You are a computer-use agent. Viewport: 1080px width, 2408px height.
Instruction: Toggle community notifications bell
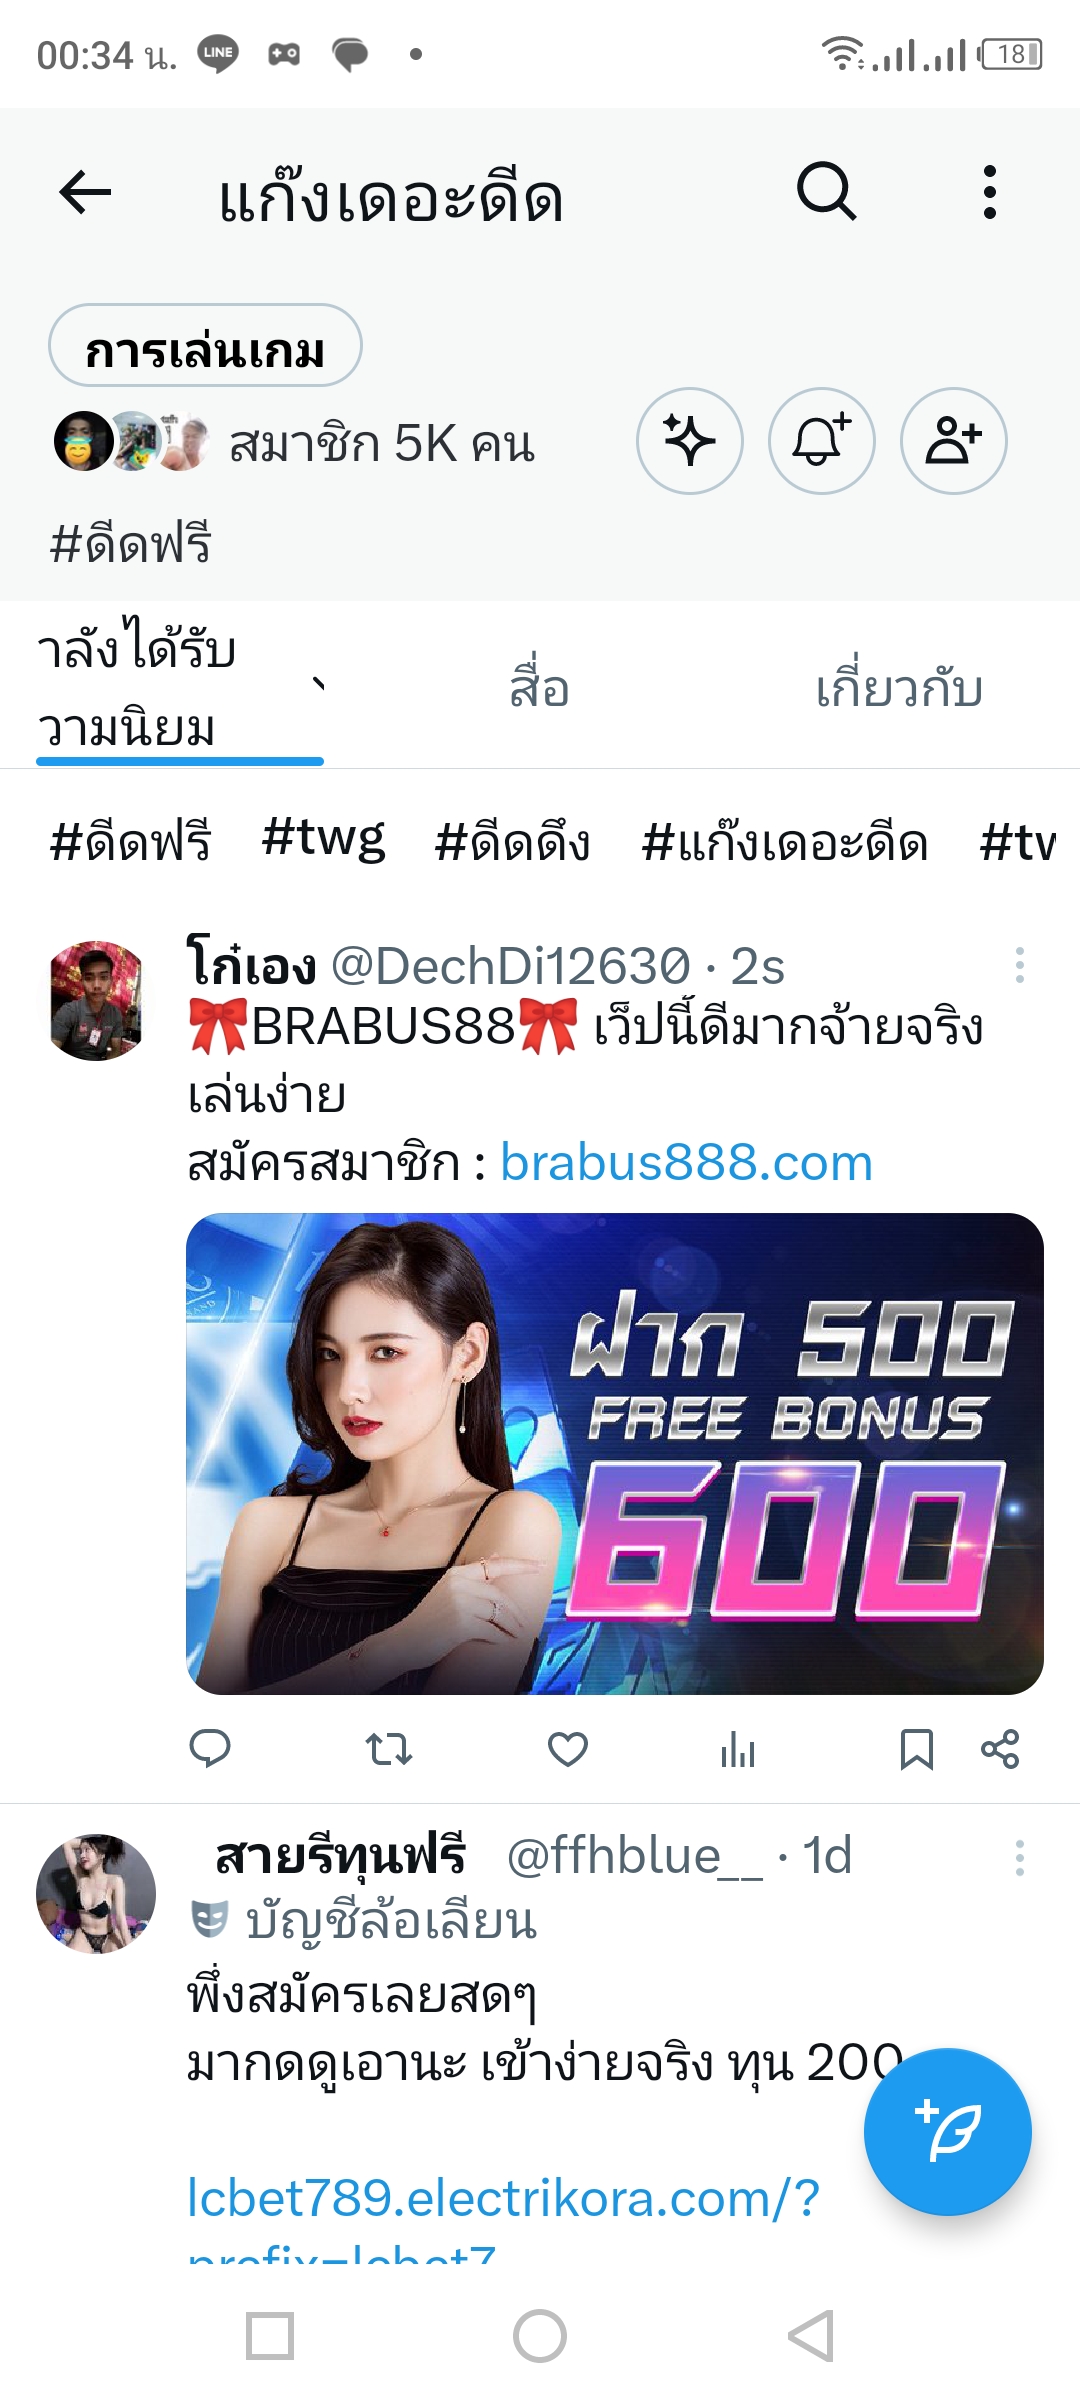[822, 441]
